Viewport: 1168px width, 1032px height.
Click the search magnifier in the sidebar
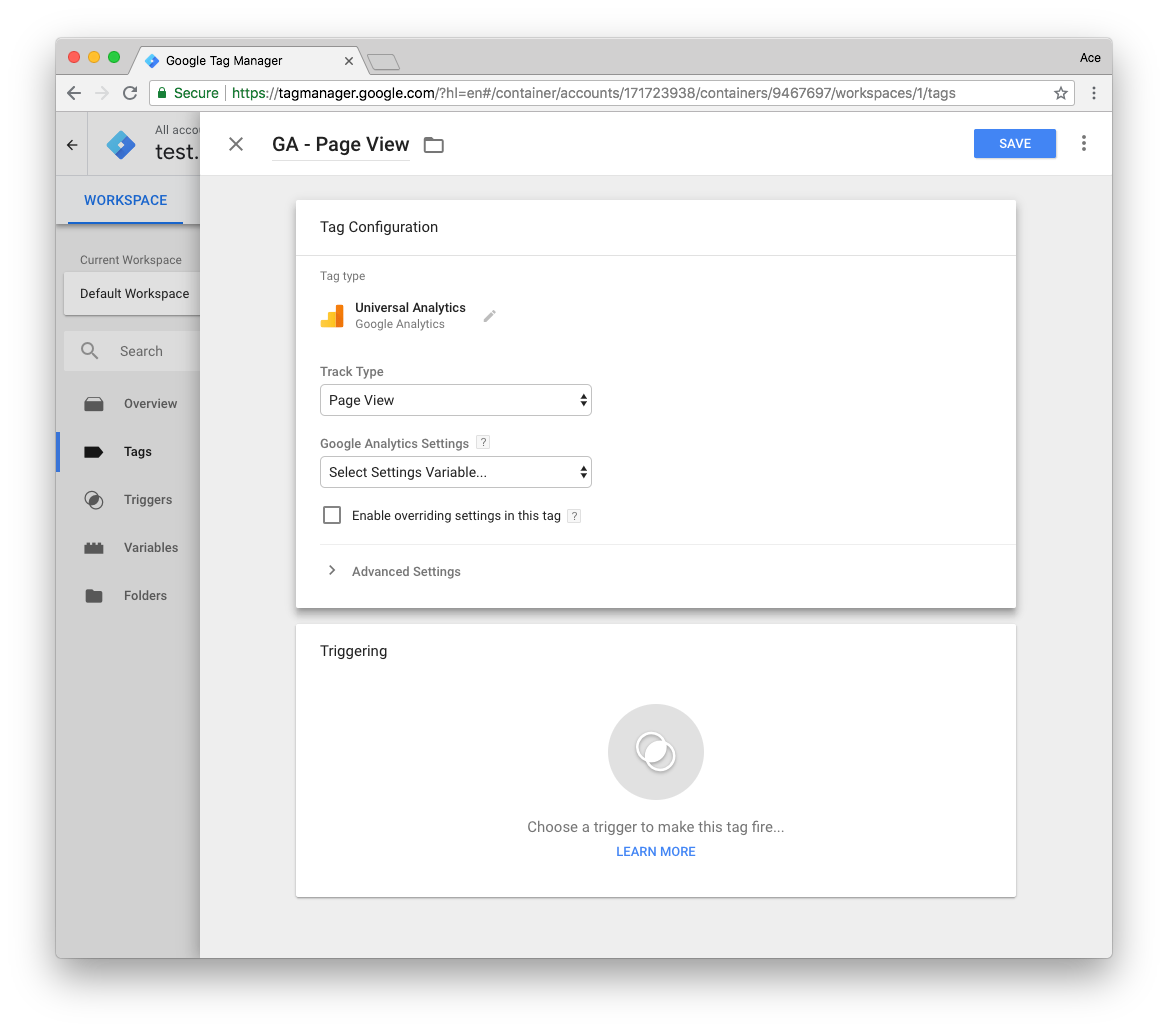[x=87, y=351]
